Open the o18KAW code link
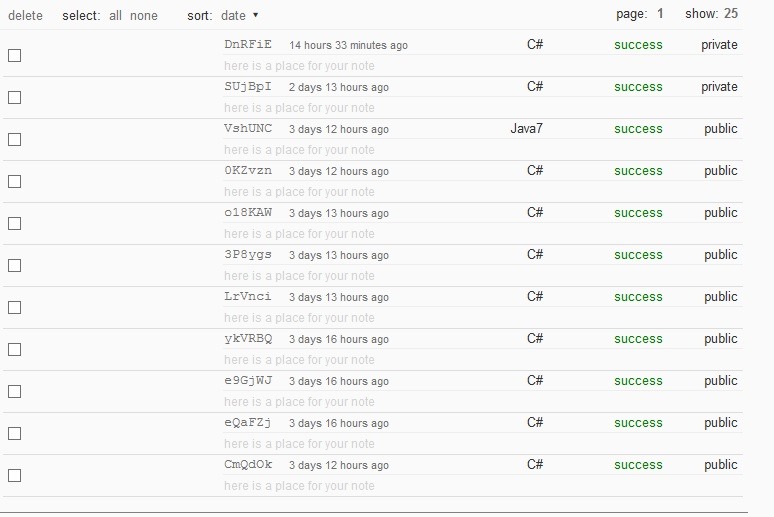Screen dimensions: 774x517 (248, 212)
